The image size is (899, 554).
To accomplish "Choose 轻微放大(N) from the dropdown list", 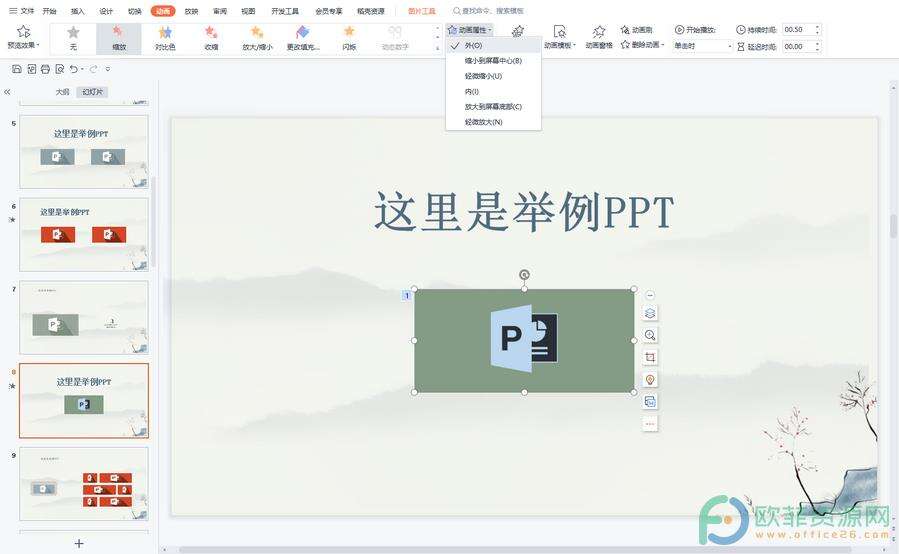I will [484, 122].
